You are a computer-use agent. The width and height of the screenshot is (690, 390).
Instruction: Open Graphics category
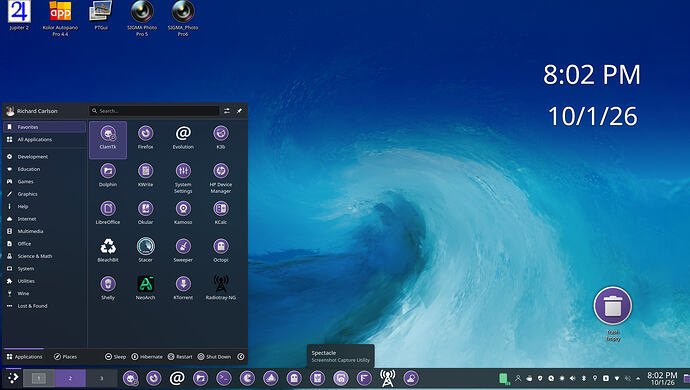tap(44, 194)
